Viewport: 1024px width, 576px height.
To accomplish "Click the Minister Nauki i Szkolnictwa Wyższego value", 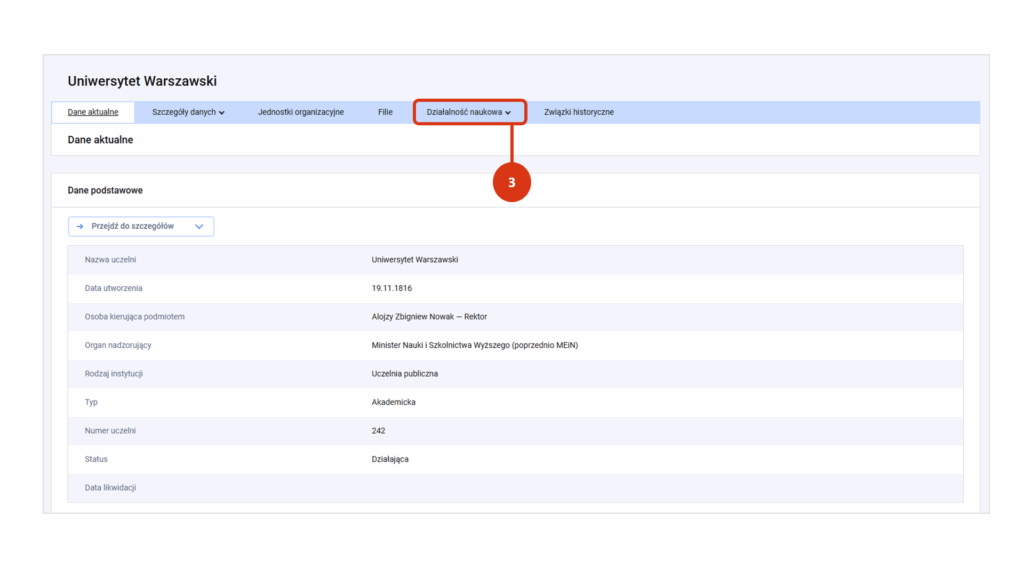I will pyautogui.click(x=474, y=345).
